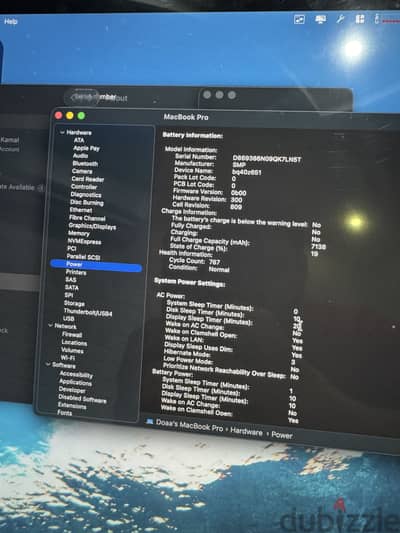Collapse the Hardware section in the sidebar

point(62,132)
